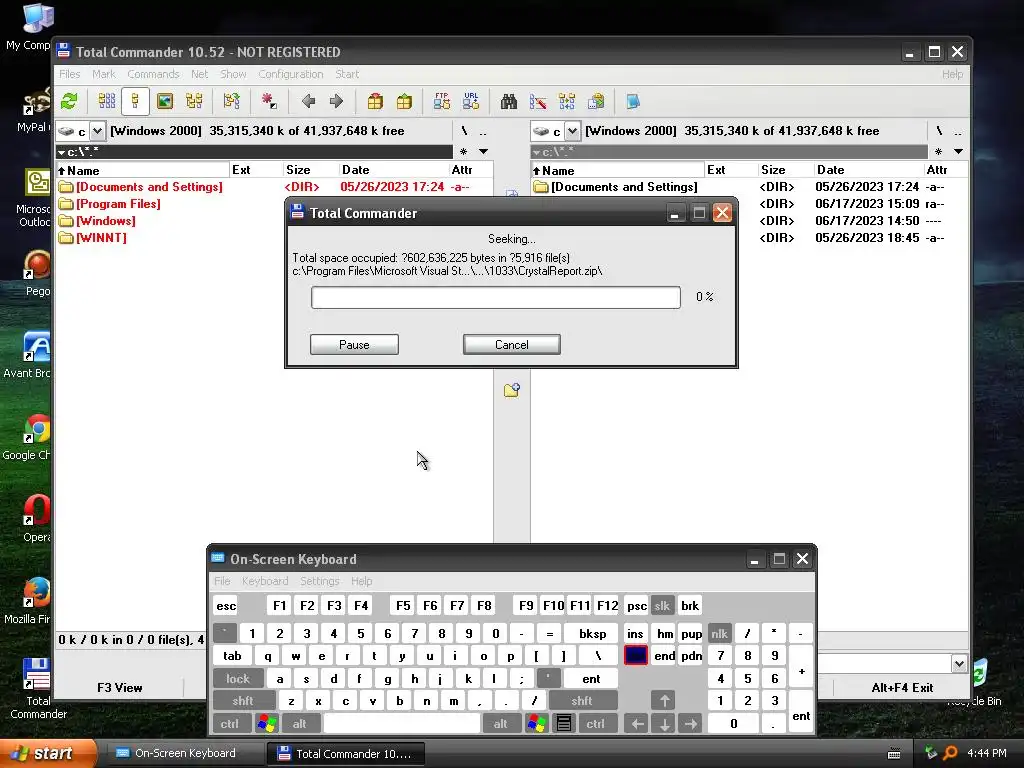Expand right panel directory history arrow
This screenshot has width=1024, height=768.
(x=958, y=152)
